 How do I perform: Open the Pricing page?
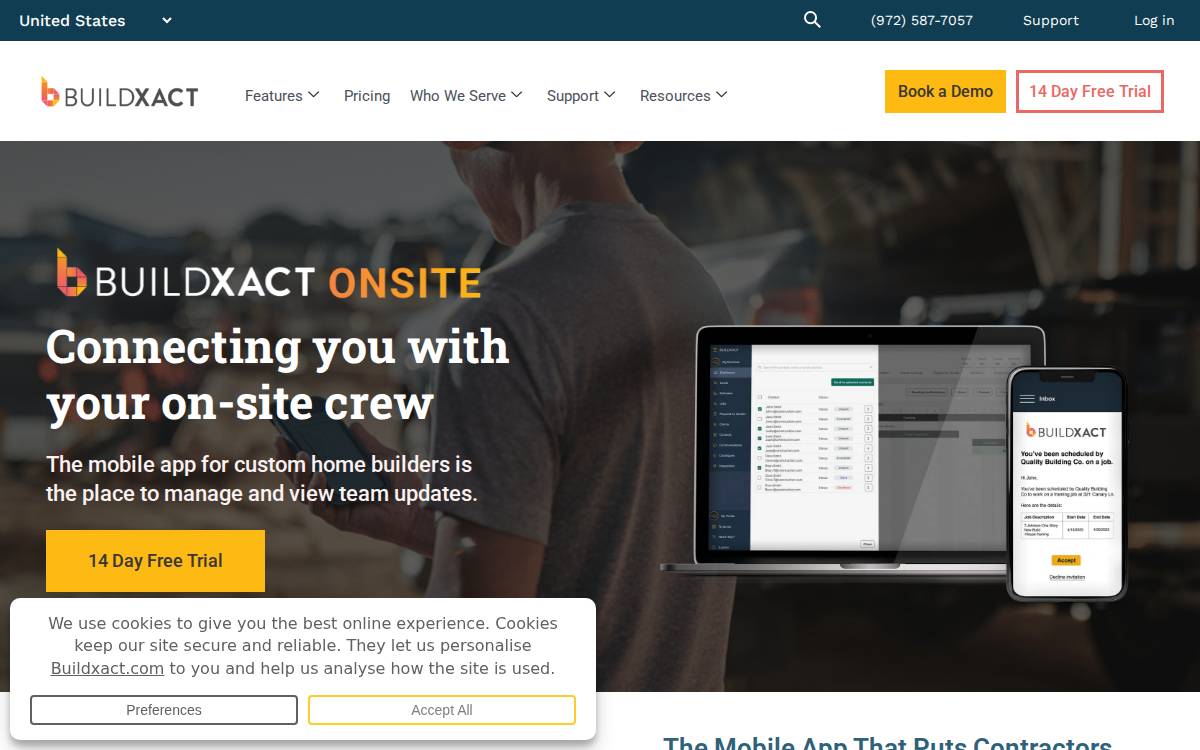pos(367,96)
